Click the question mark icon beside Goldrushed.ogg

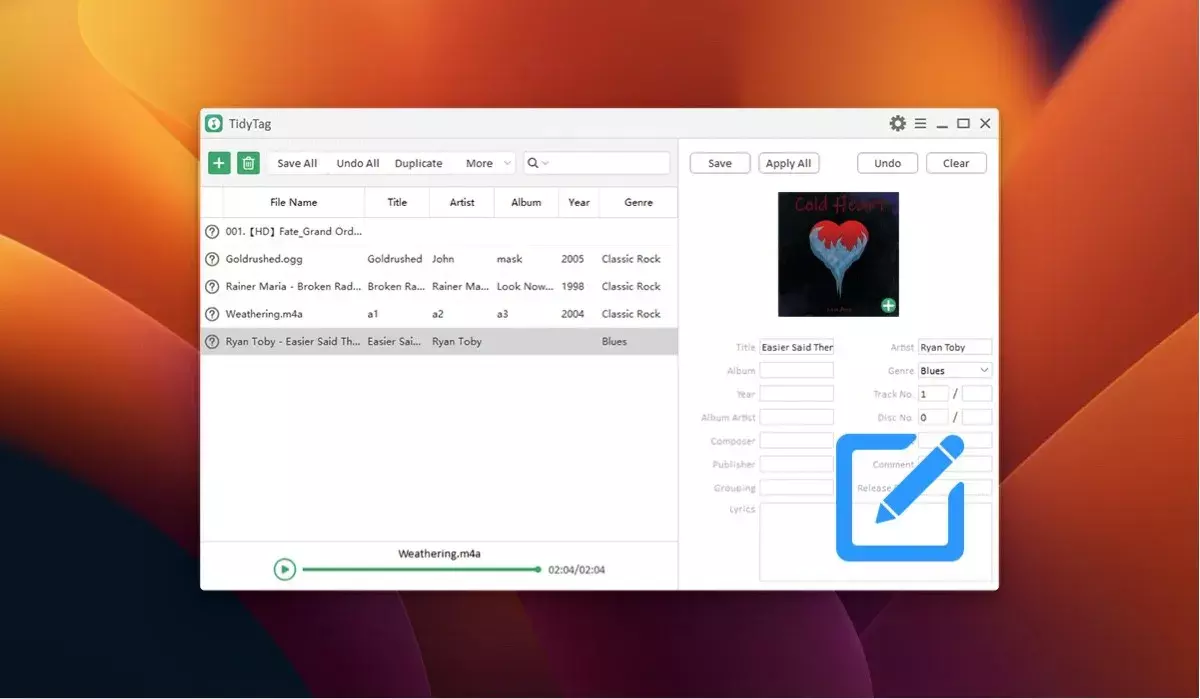coord(212,259)
